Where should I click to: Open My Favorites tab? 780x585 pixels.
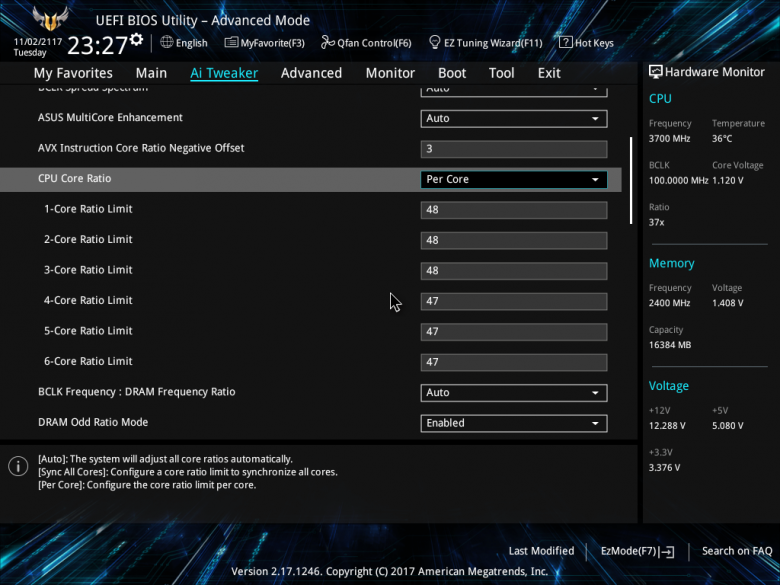pos(73,73)
